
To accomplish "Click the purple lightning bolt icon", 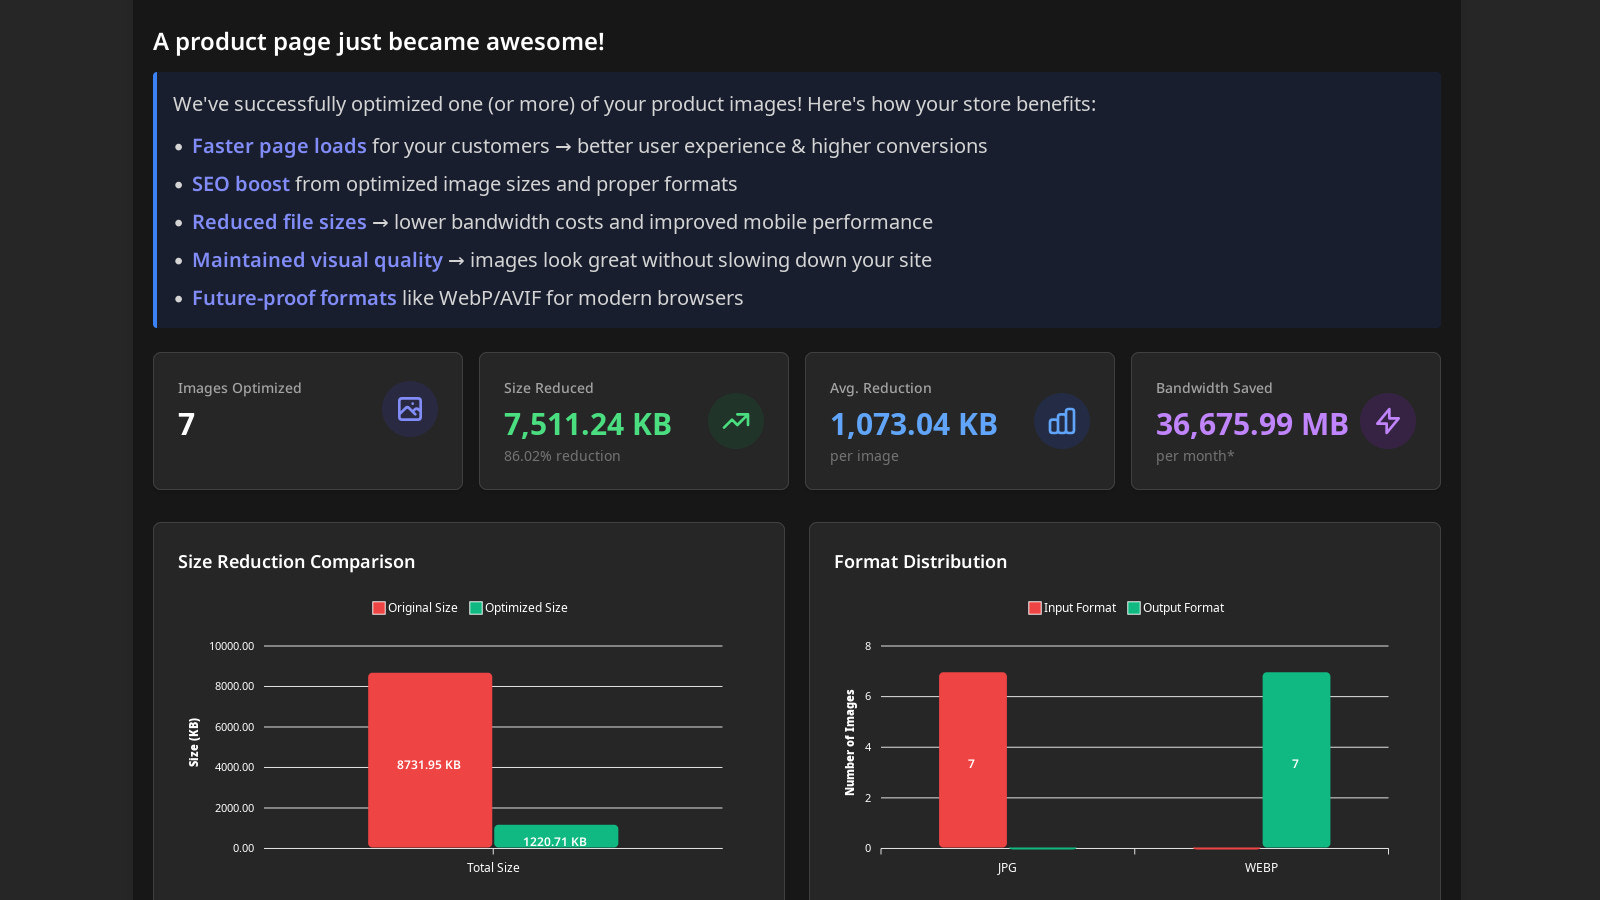I will (1388, 421).
